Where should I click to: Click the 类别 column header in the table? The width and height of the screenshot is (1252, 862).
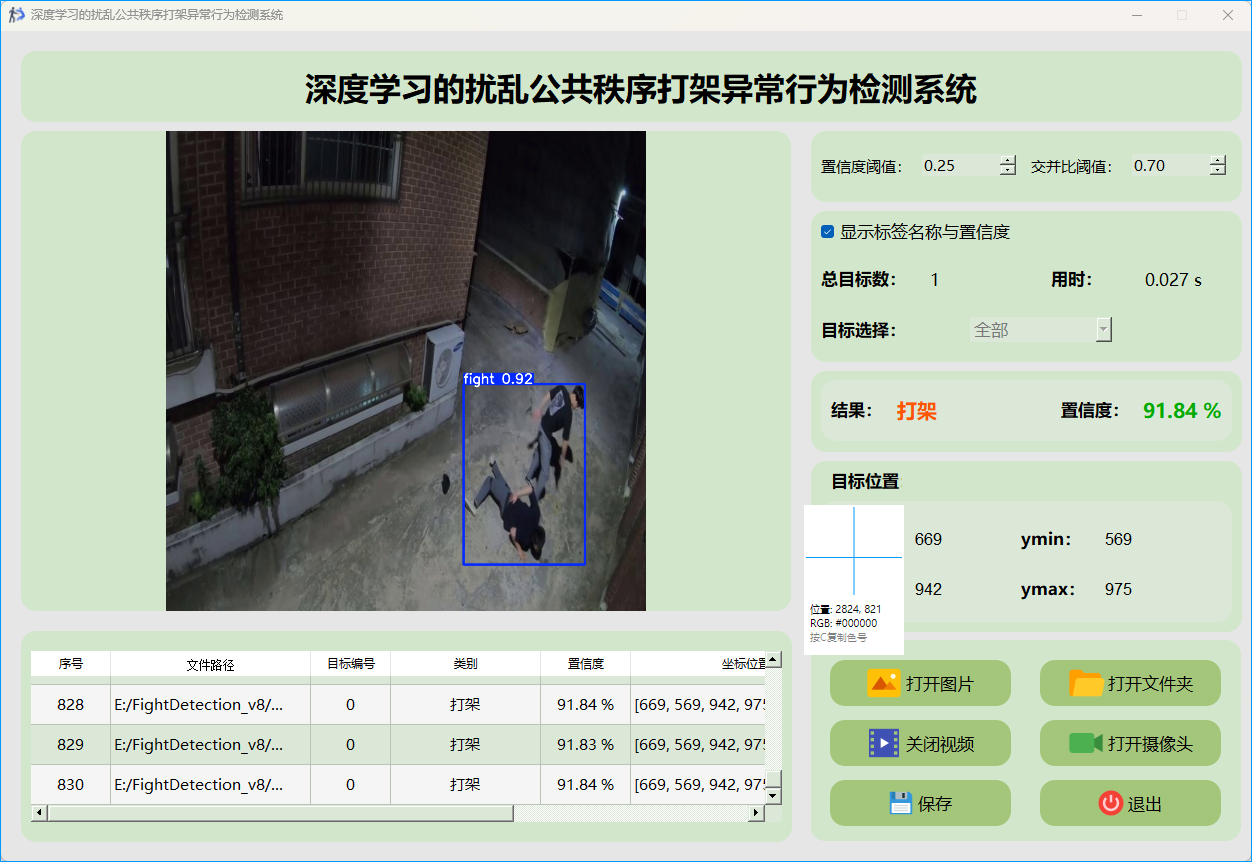tap(465, 664)
